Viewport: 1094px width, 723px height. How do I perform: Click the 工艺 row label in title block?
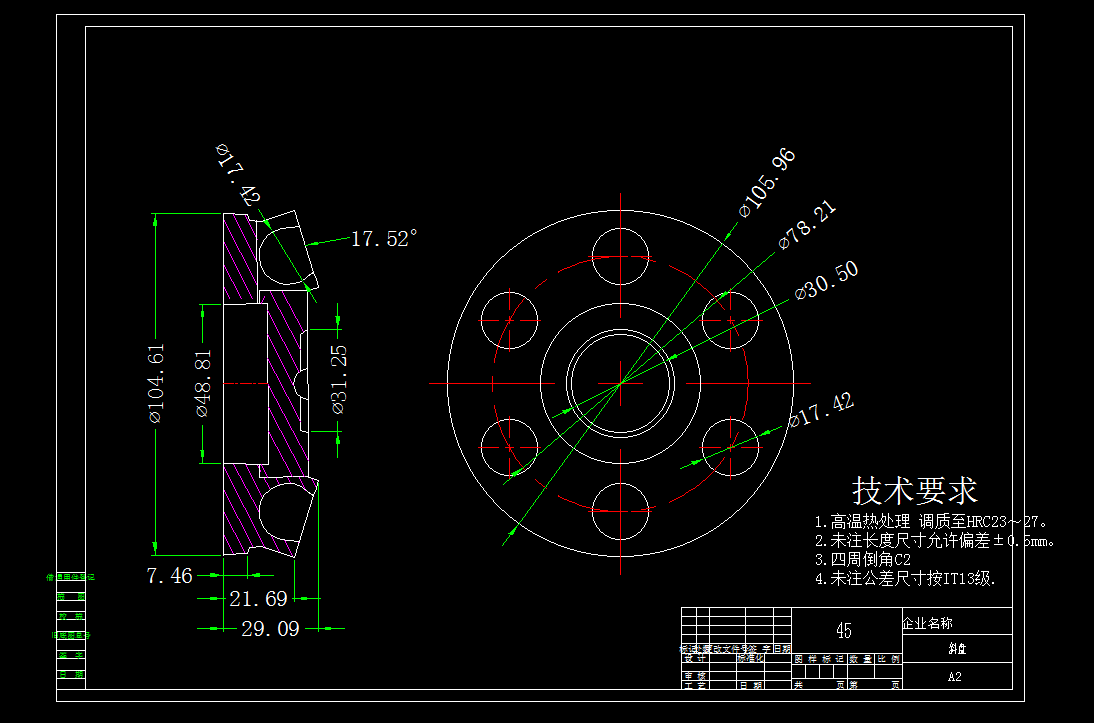[x=695, y=685]
